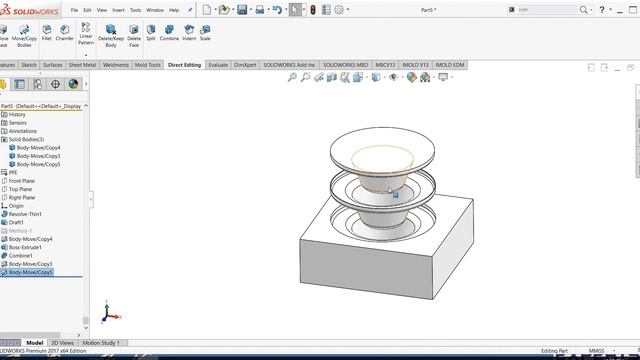Open the Save dropdown arrow

tap(251, 10)
